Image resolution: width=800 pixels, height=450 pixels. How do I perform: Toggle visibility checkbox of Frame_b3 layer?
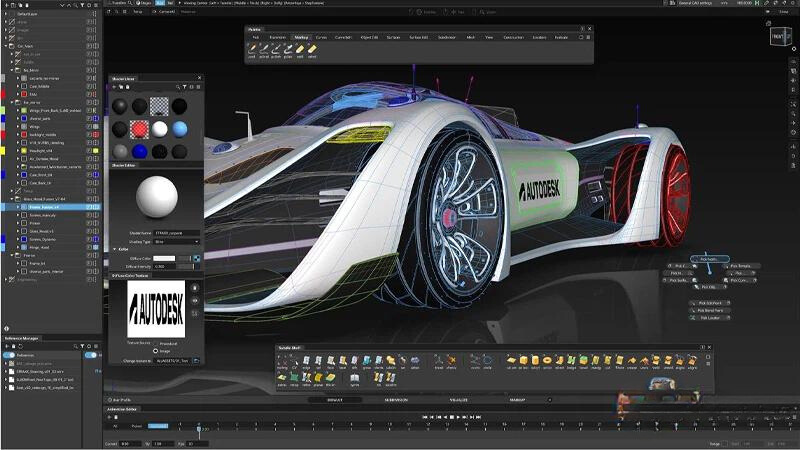89,263
